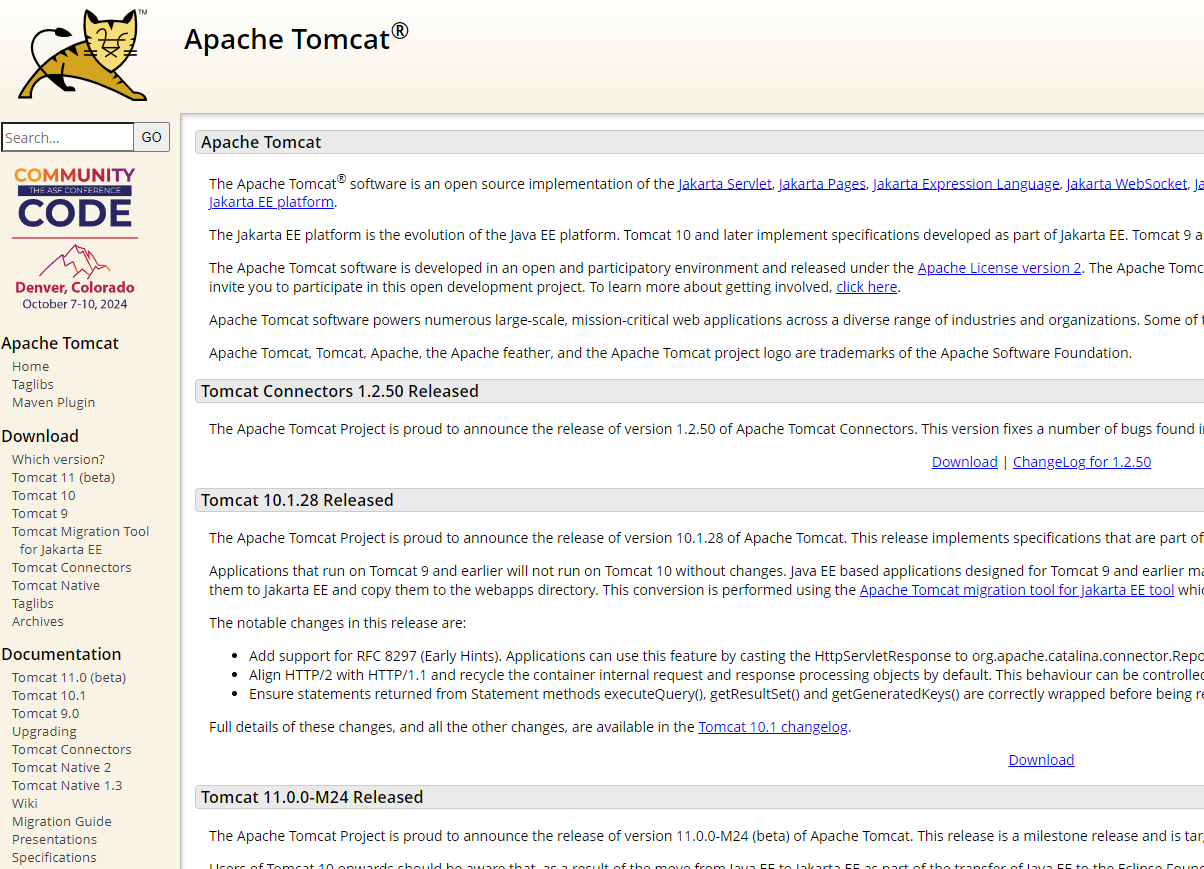This screenshot has height=869, width=1204.
Task: Open the Specifications sidebar link
Action: coord(54,857)
